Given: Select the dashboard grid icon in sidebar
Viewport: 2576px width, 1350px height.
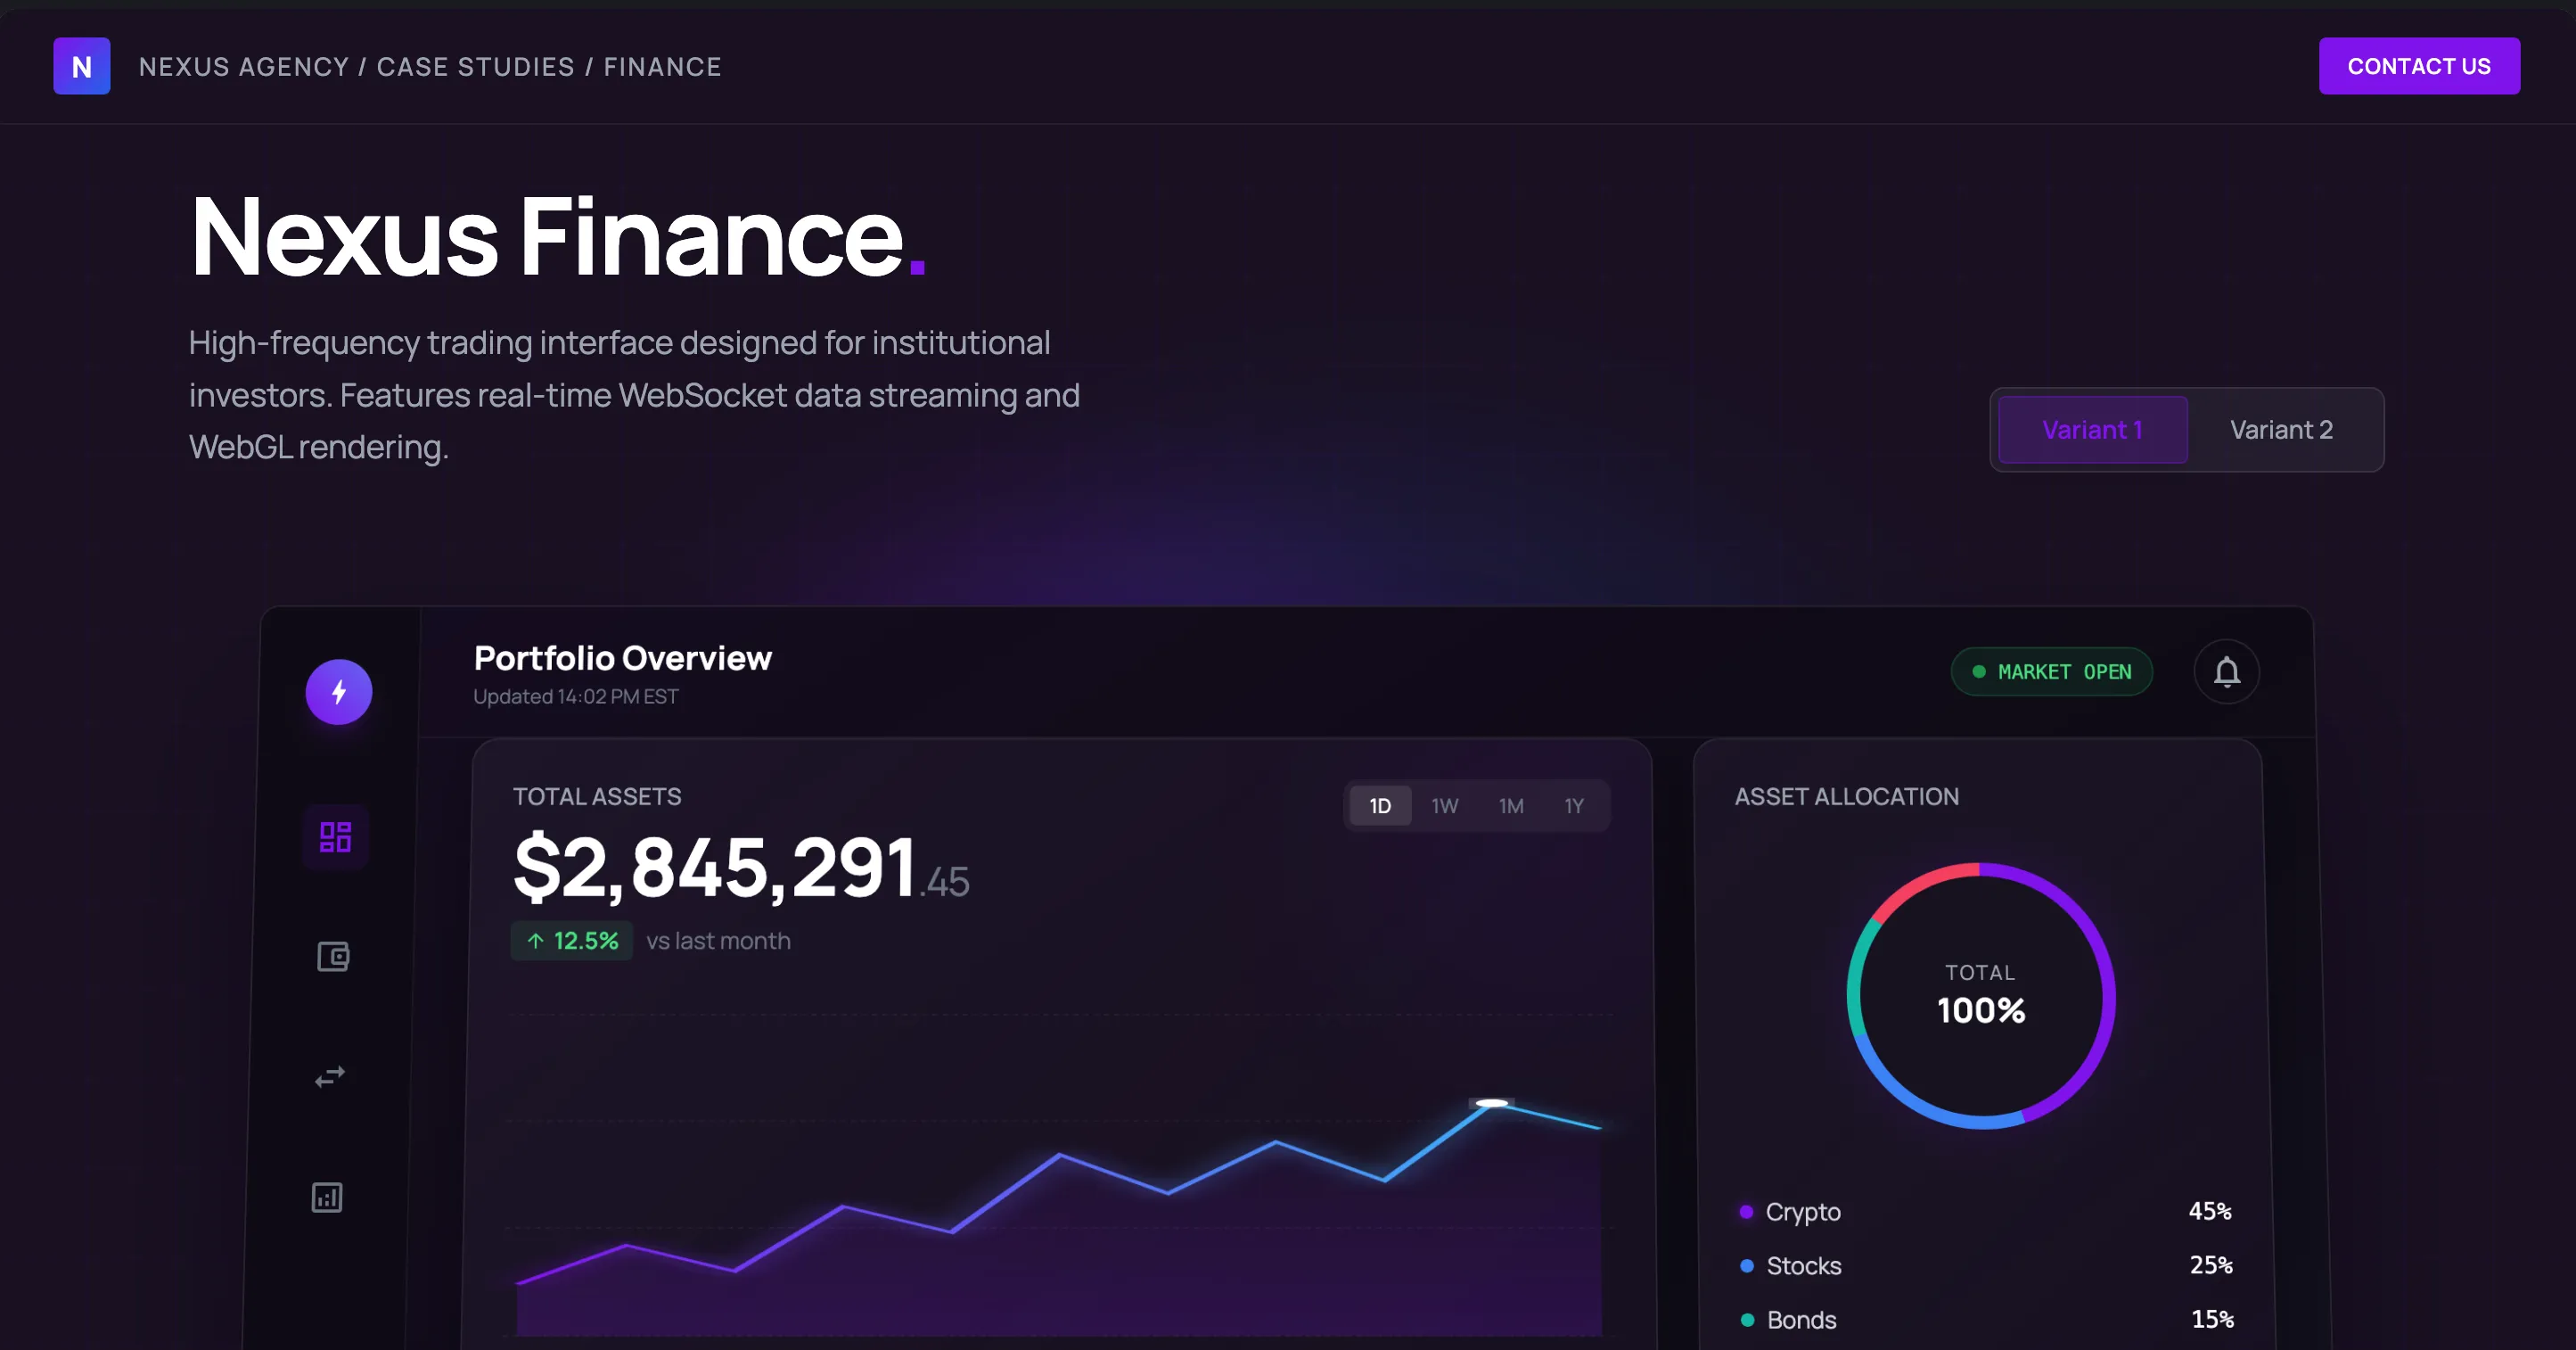Looking at the screenshot, I should click(335, 836).
